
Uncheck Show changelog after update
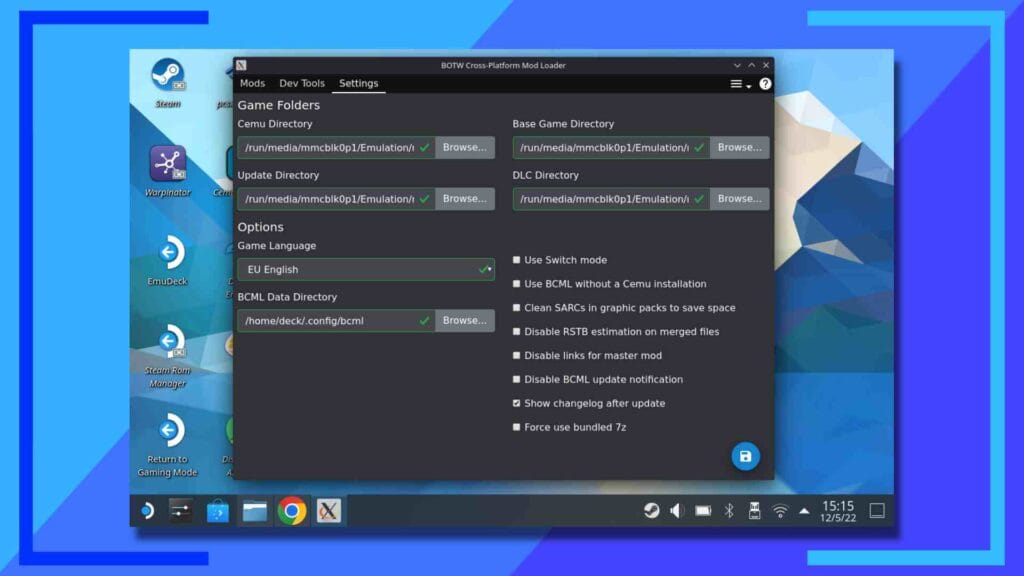pyautogui.click(x=517, y=404)
